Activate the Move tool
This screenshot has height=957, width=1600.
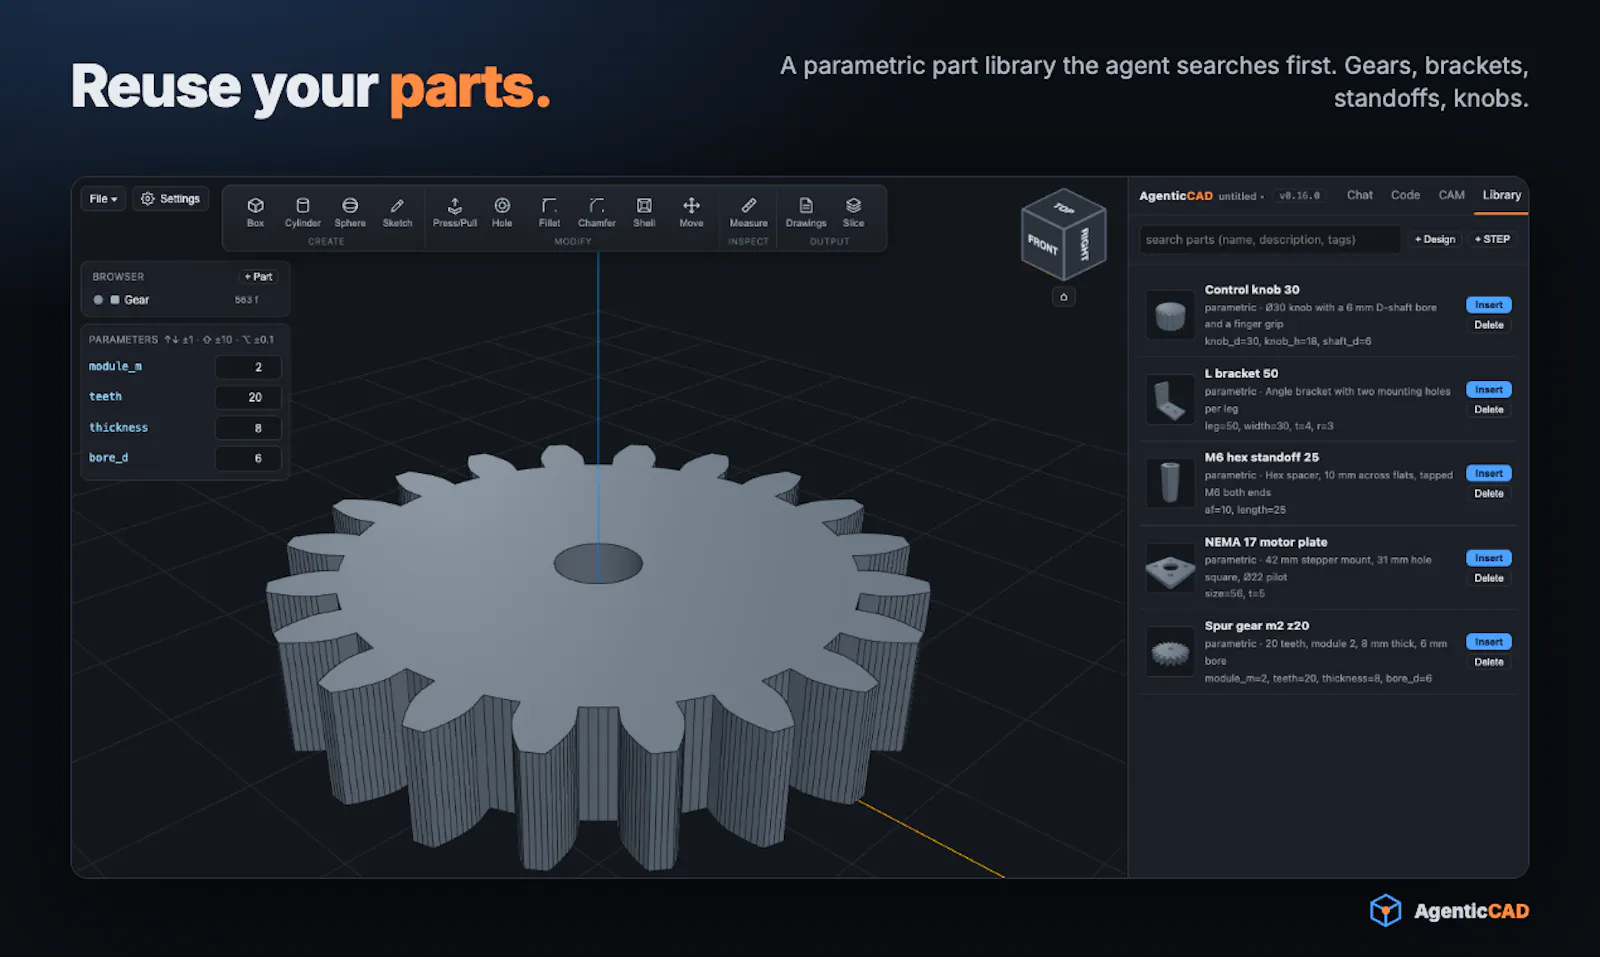tap(691, 212)
